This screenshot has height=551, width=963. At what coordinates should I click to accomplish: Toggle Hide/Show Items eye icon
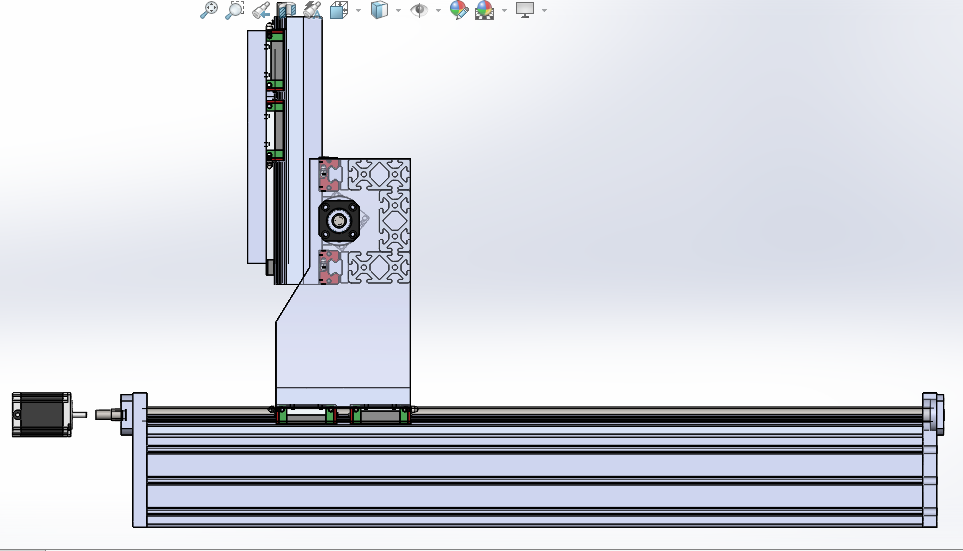pos(419,10)
